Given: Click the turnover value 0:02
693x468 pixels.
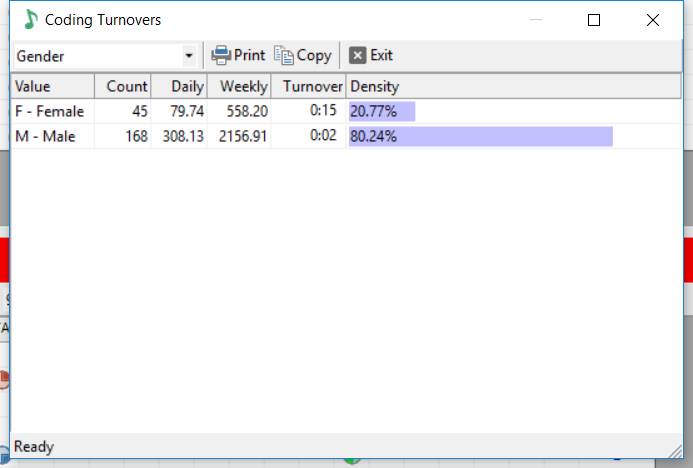Looking at the screenshot, I should click(x=323, y=135).
